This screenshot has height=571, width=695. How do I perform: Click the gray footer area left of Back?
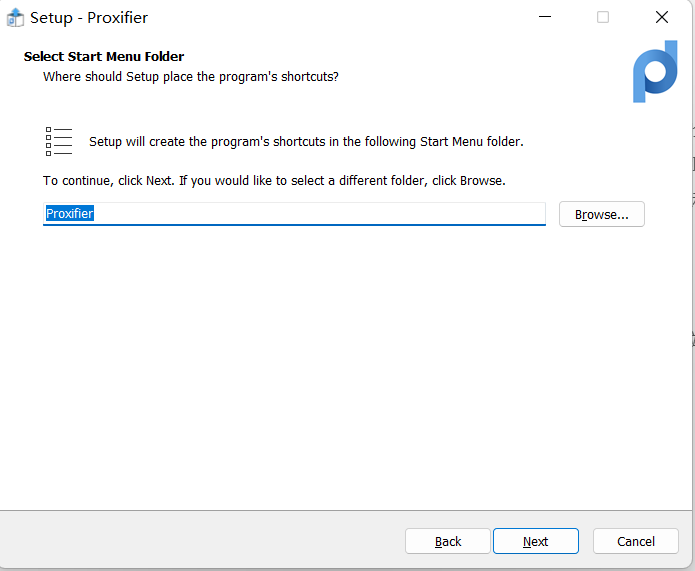(x=200, y=541)
